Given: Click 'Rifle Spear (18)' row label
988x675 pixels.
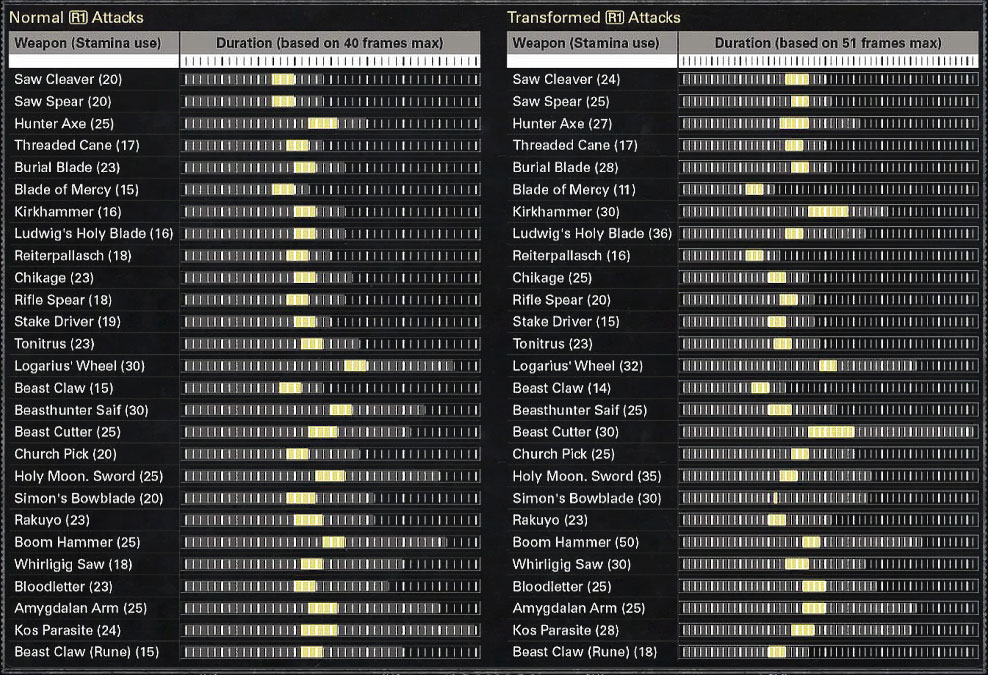Looking at the screenshot, I should click(x=63, y=300).
